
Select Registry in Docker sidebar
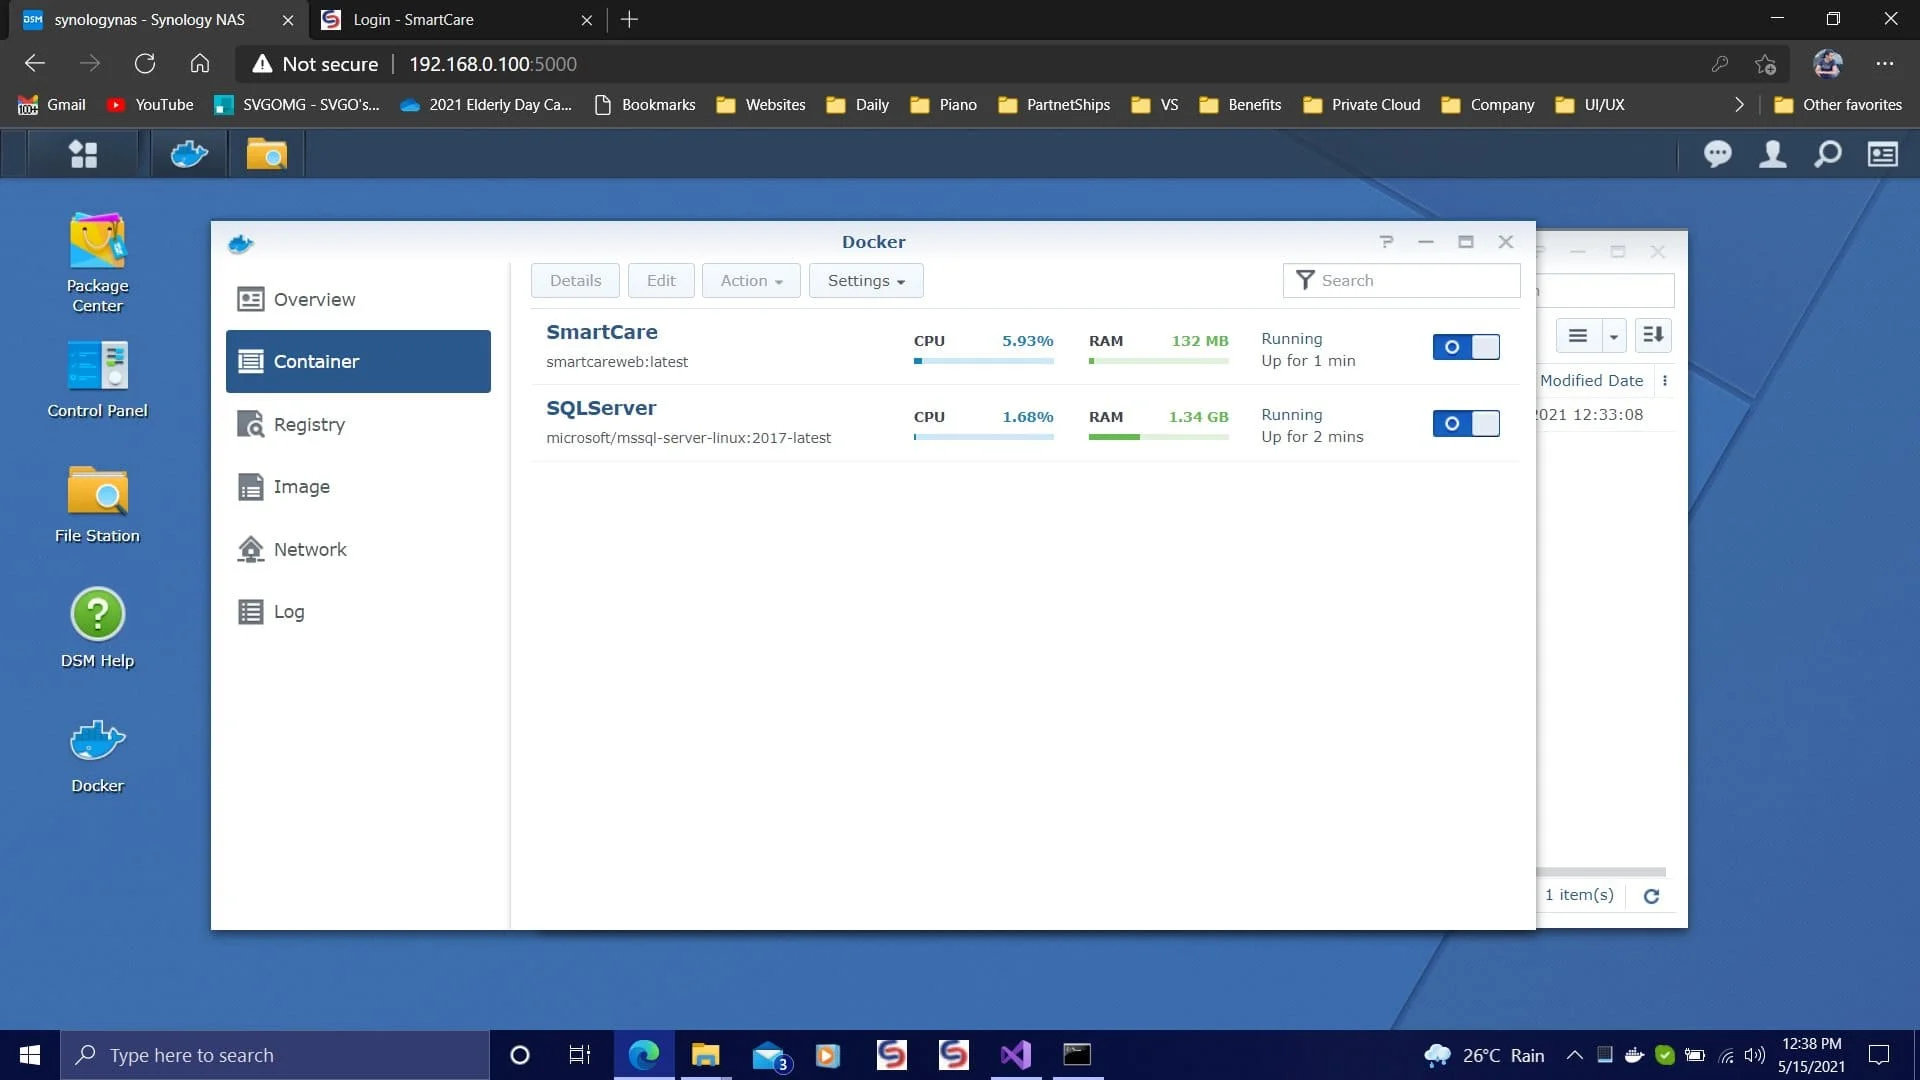(x=358, y=424)
